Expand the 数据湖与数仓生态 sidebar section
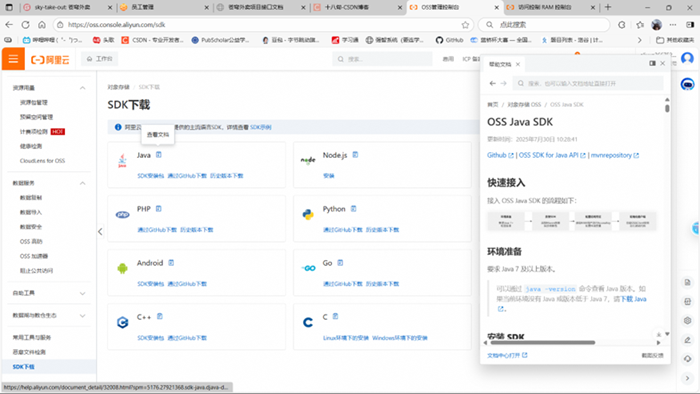The height and width of the screenshot is (394, 700). pos(83,315)
